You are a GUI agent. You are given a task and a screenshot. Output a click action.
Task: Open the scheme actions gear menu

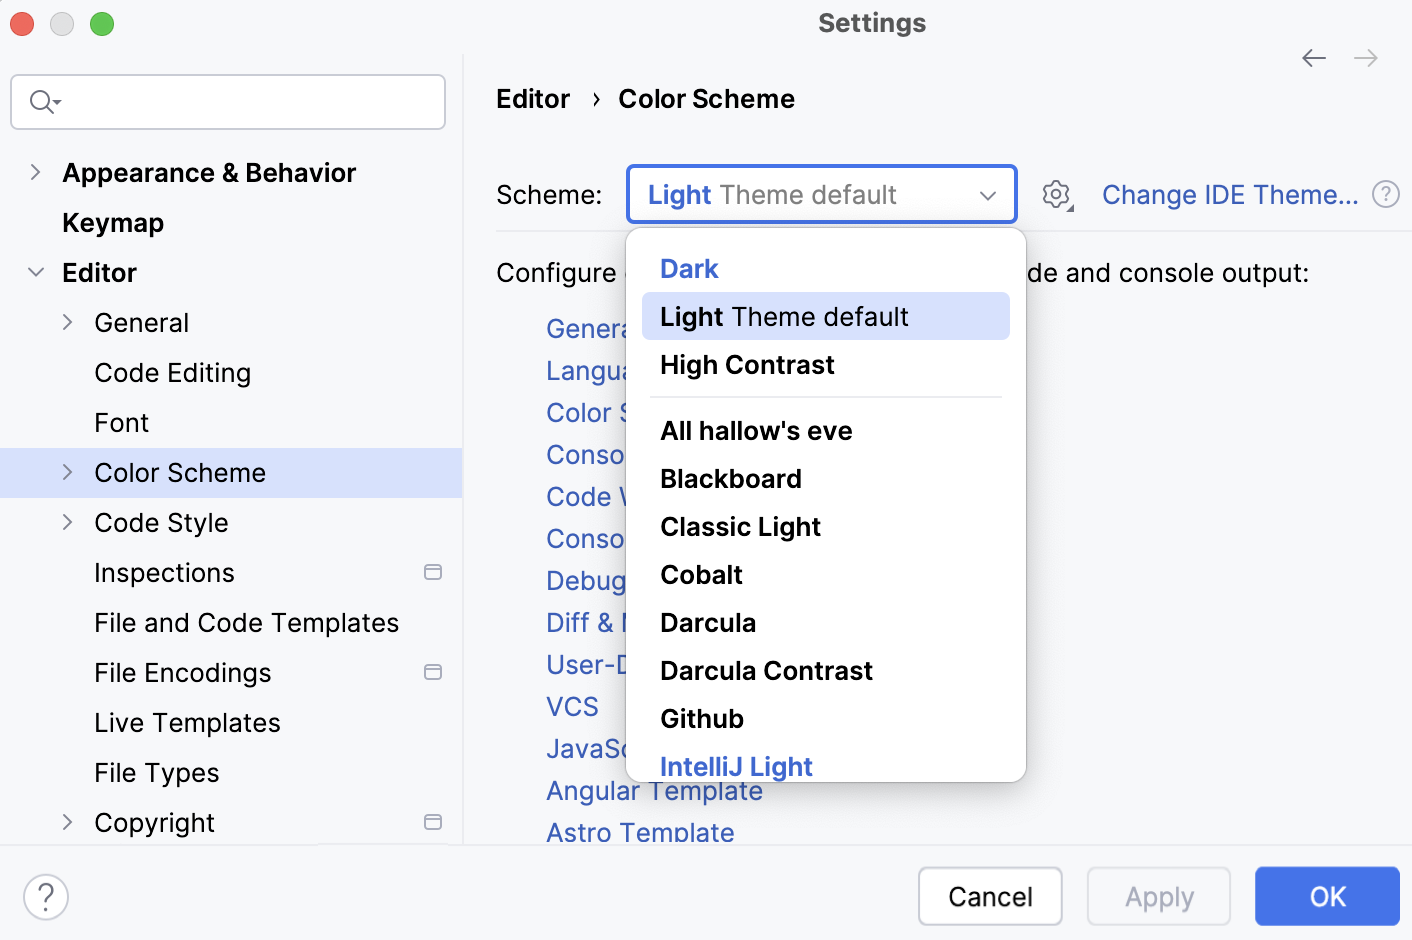tap(1056, 194)
